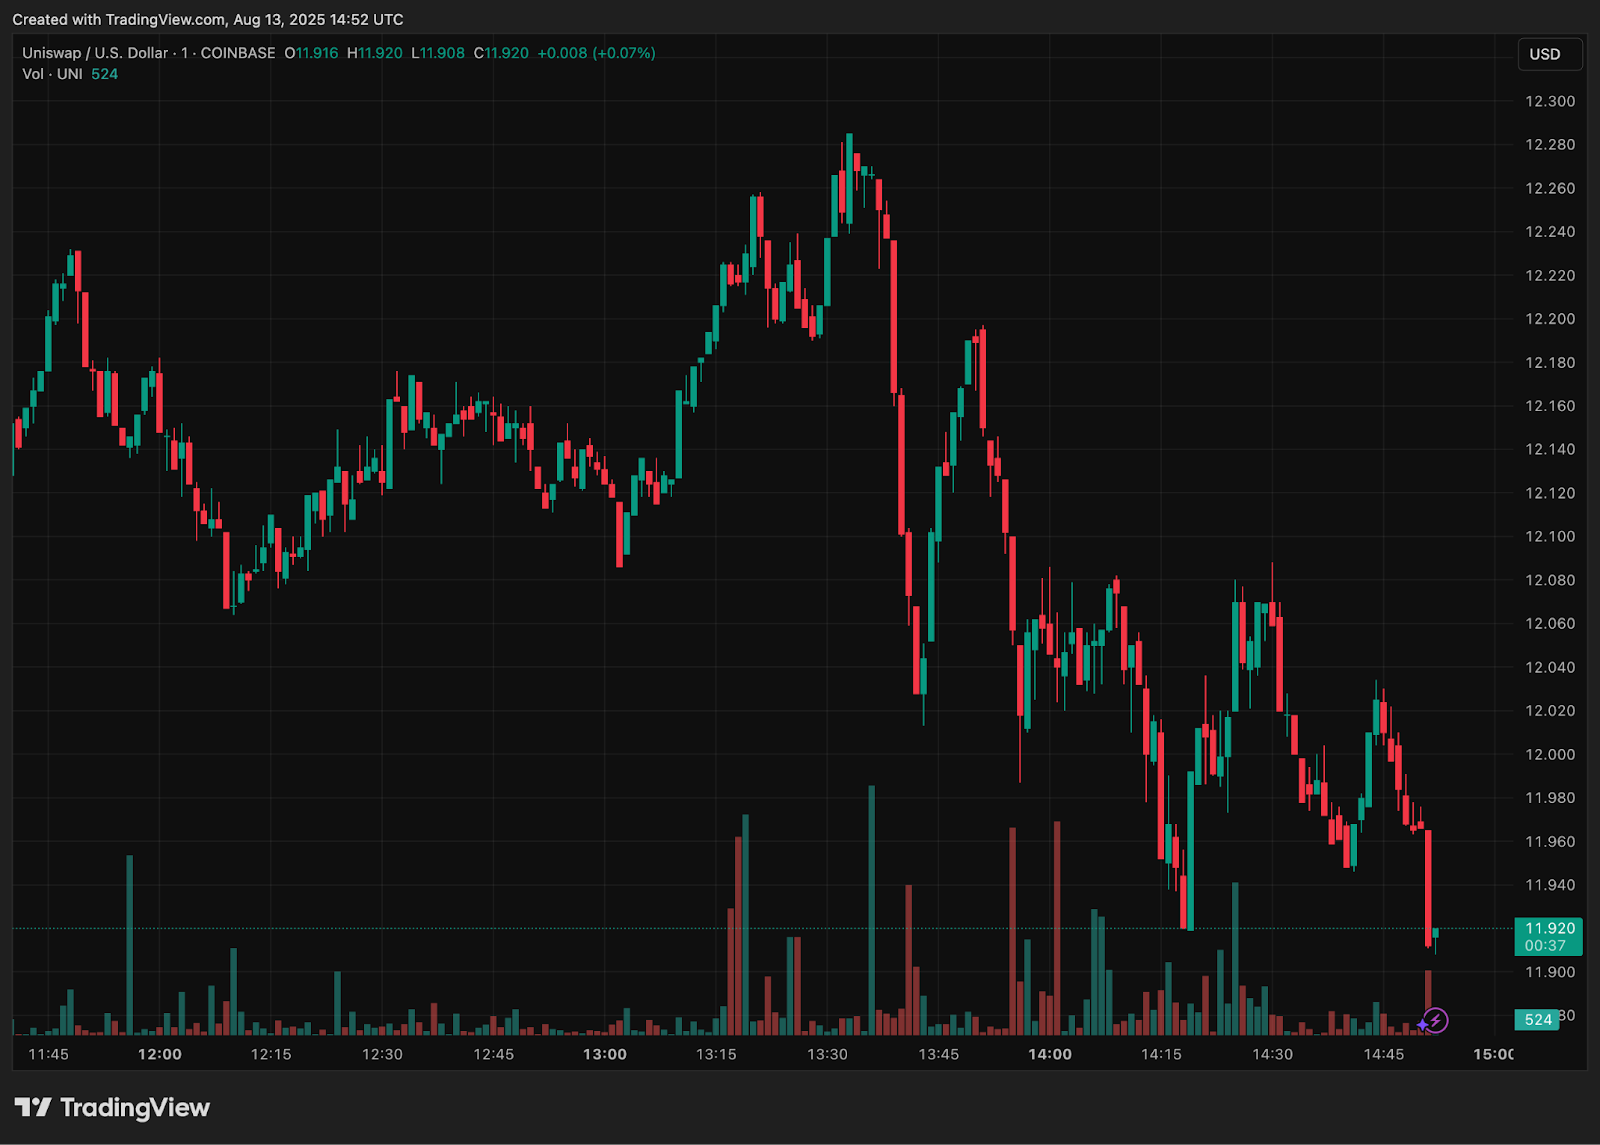The width and height of the screenshot is (1600, 1145).
Task: Click the Uniswap / U.S. Dollar symbol title
Action: coord(96,53)
